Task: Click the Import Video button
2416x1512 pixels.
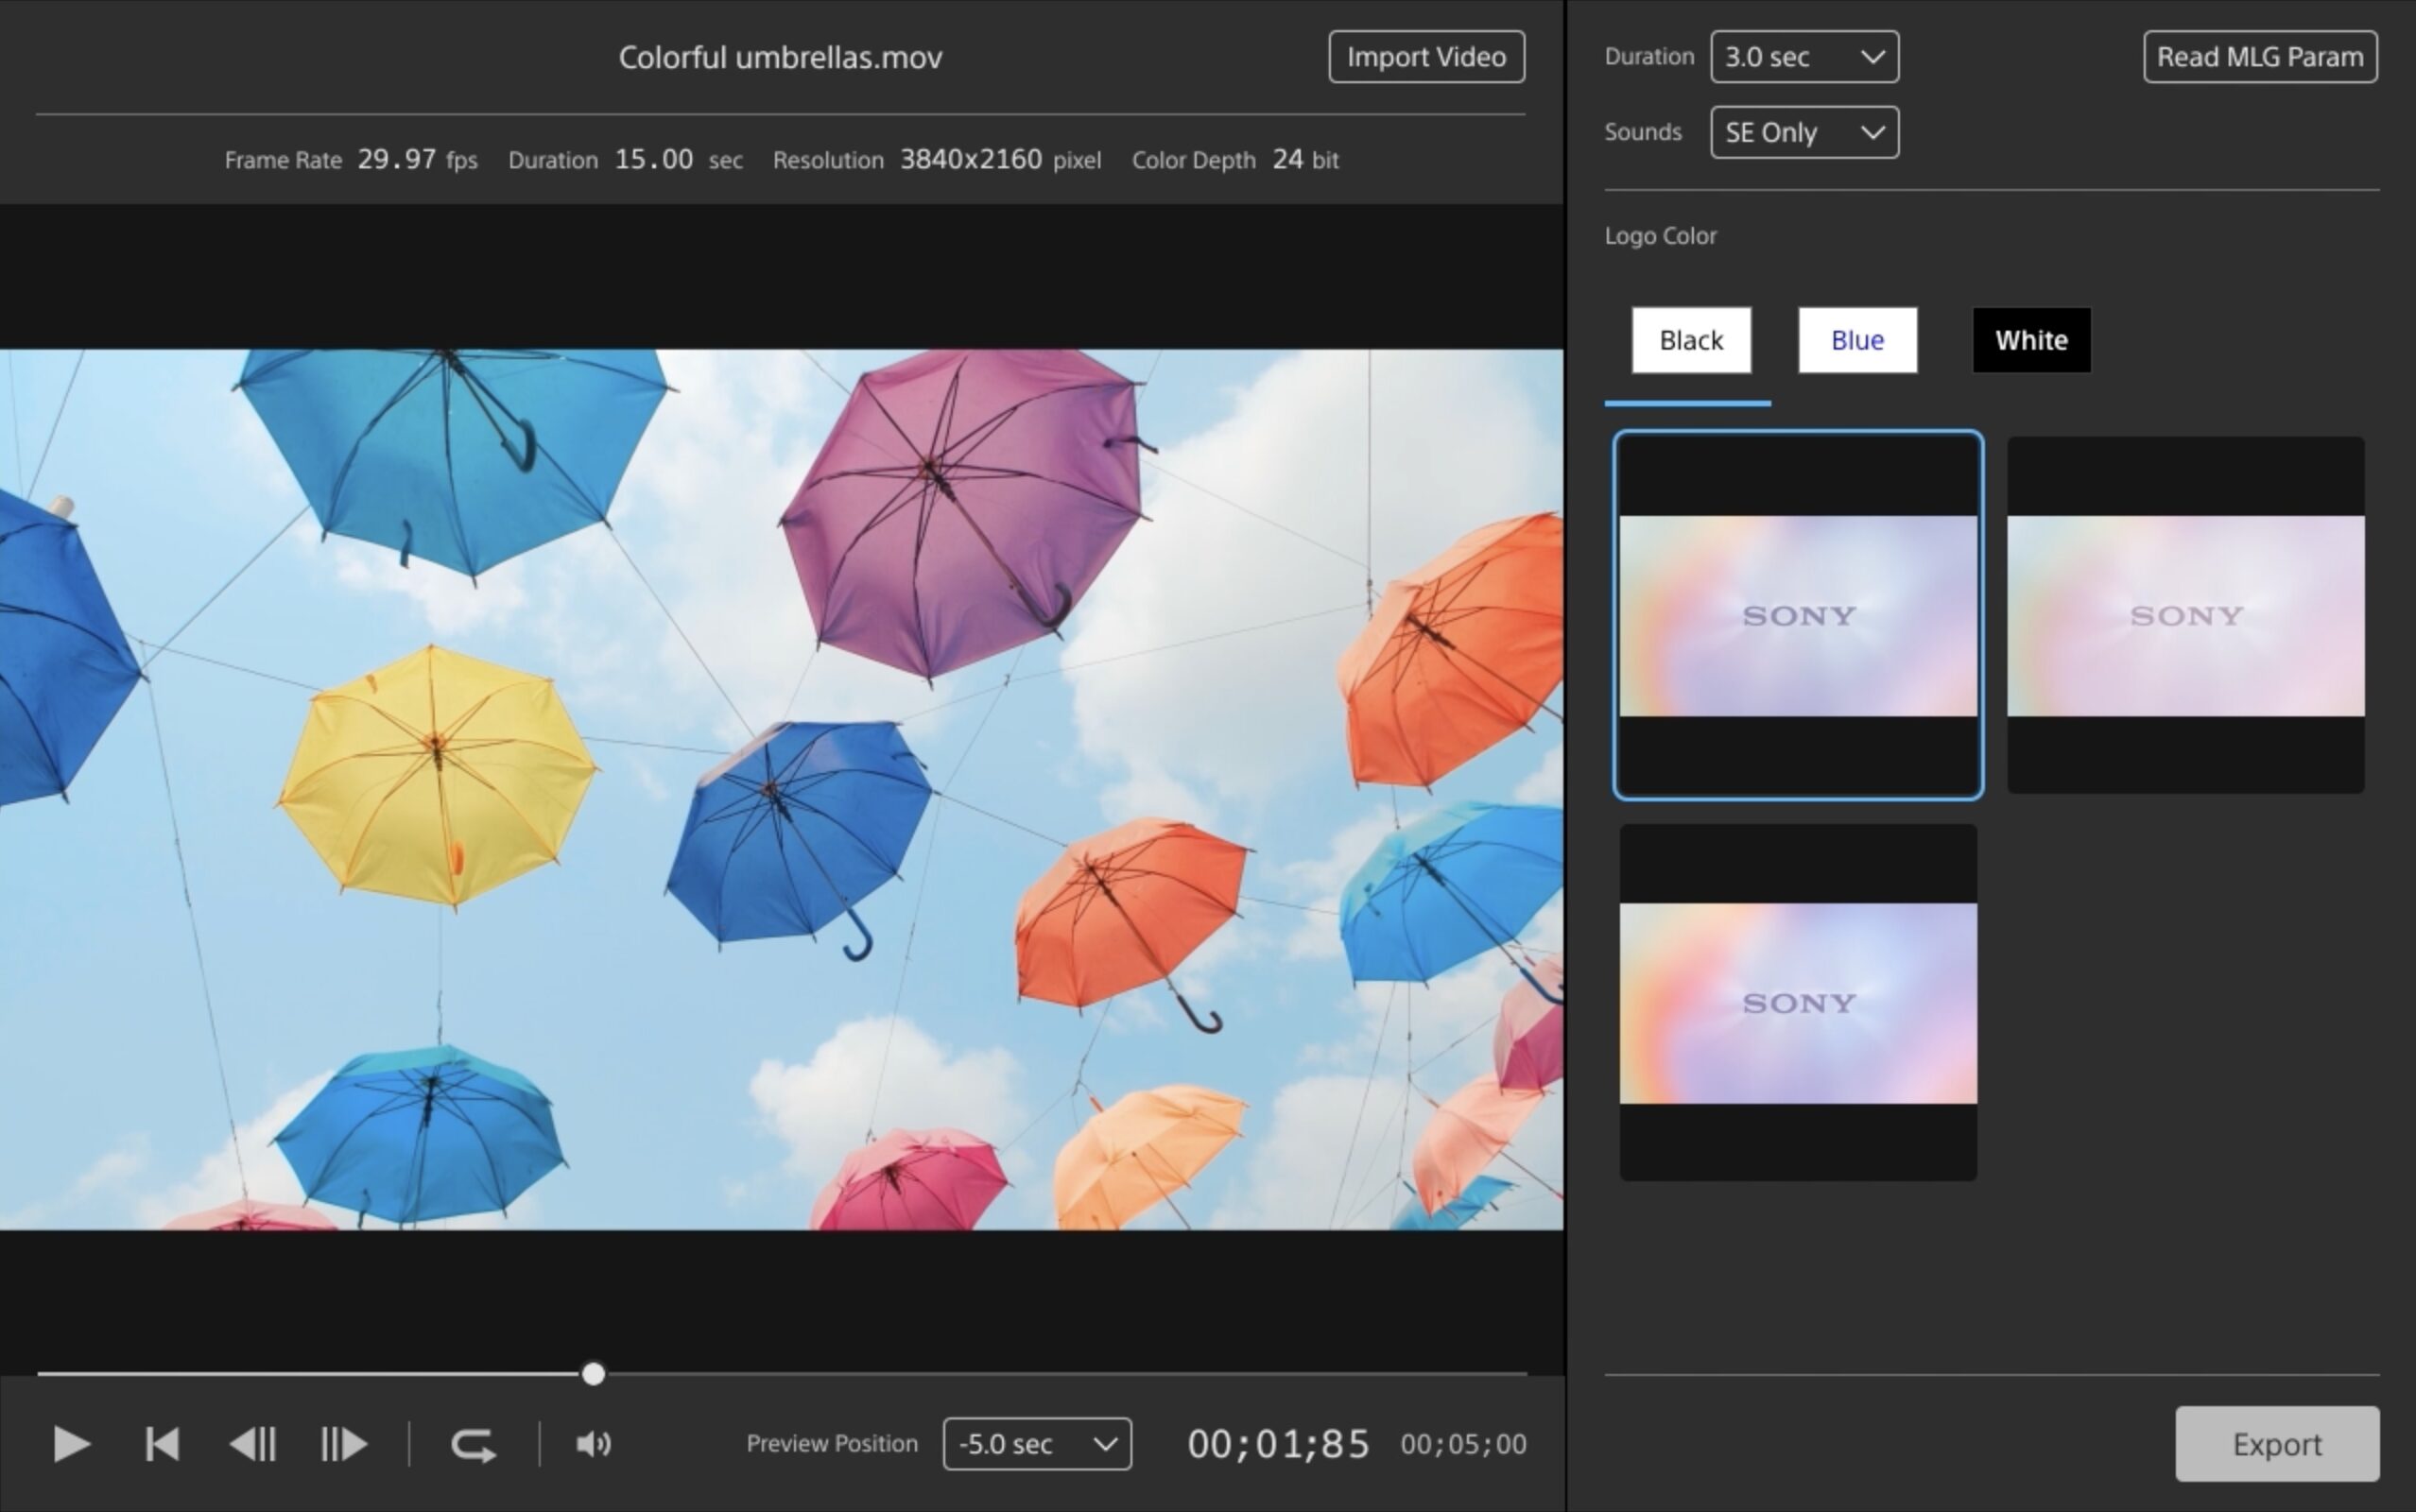Action: coord(1425,57)
